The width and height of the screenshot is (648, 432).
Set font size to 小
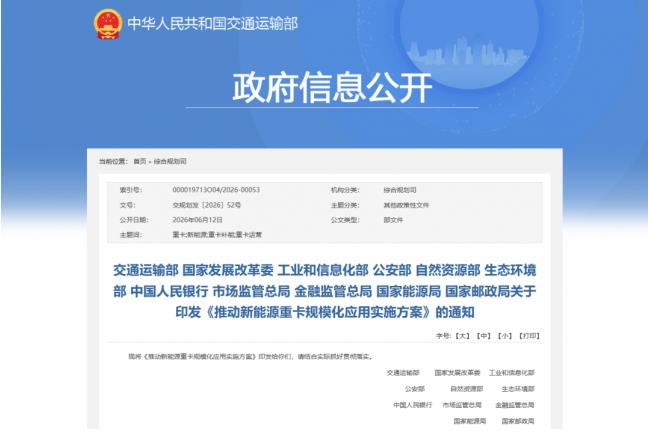pos(505,336)
